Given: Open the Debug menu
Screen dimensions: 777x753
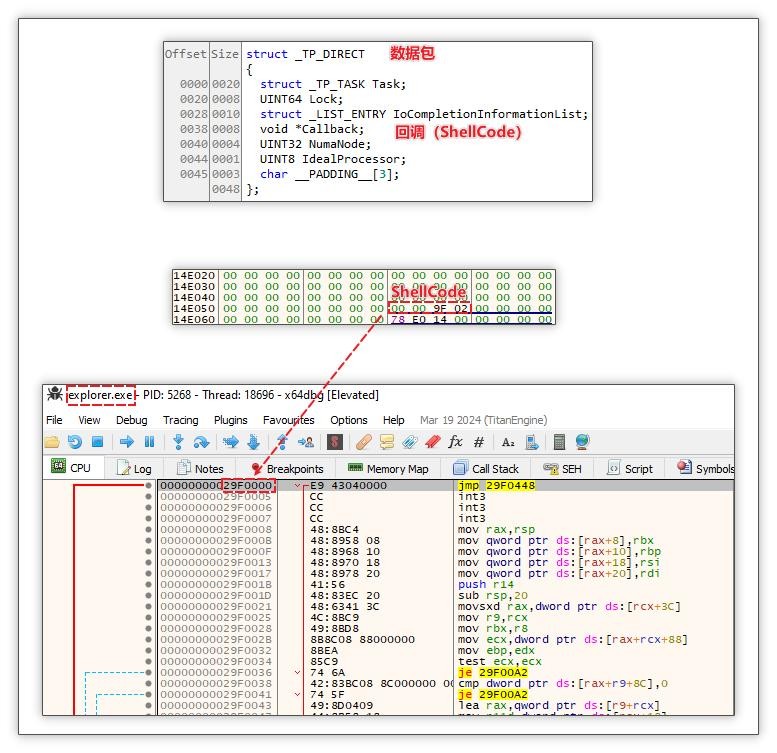Looking at the screenshot, I should [131, 420].
